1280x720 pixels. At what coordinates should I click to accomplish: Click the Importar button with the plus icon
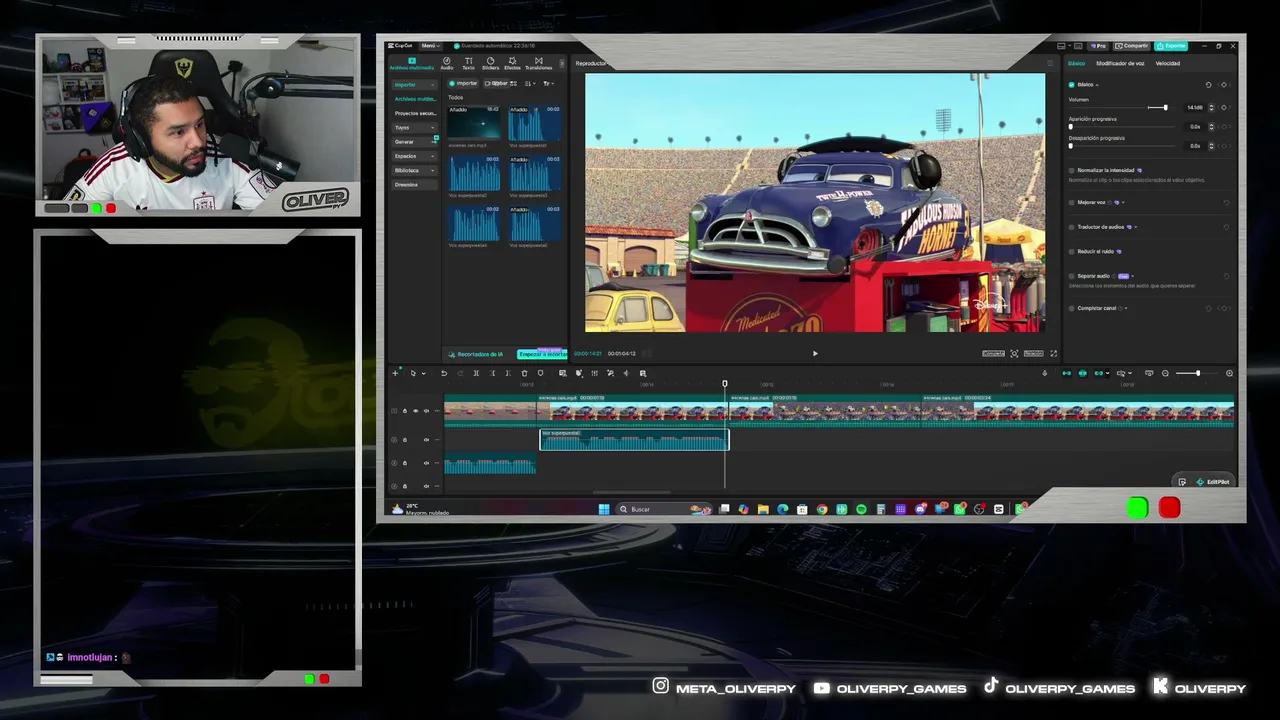click(463, 83)
